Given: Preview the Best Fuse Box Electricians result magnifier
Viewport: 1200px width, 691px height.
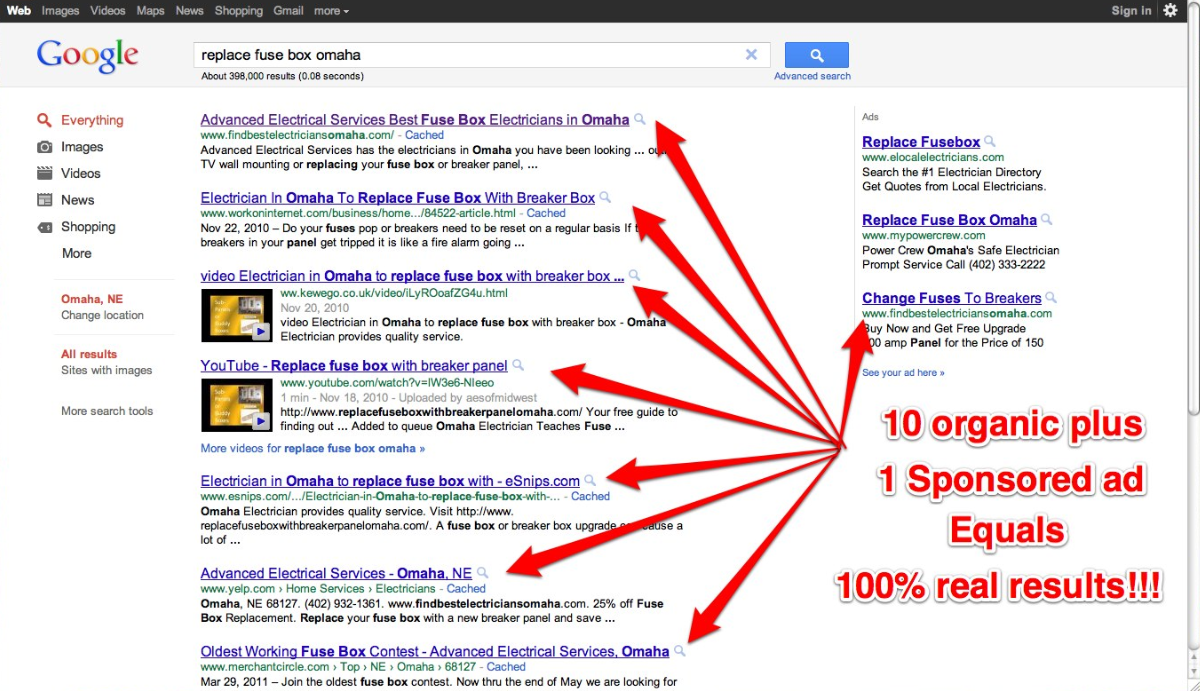Looking at the screenshot, I should (x=640, y=119).
